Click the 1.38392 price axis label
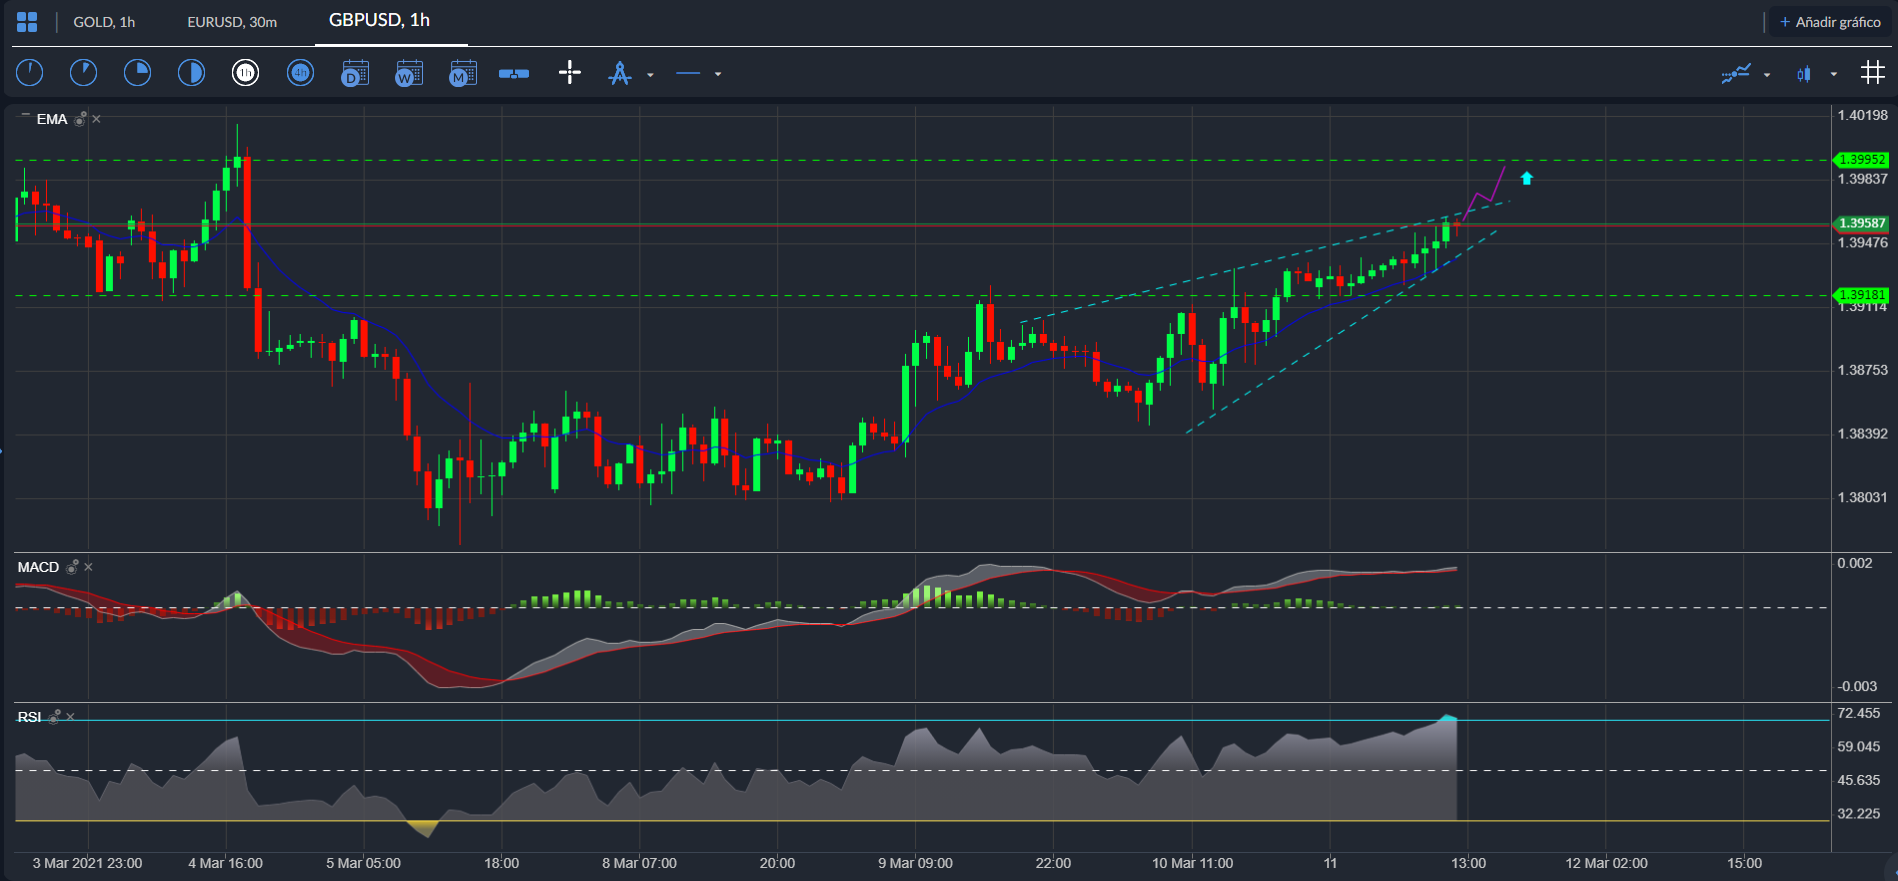 1863,434
